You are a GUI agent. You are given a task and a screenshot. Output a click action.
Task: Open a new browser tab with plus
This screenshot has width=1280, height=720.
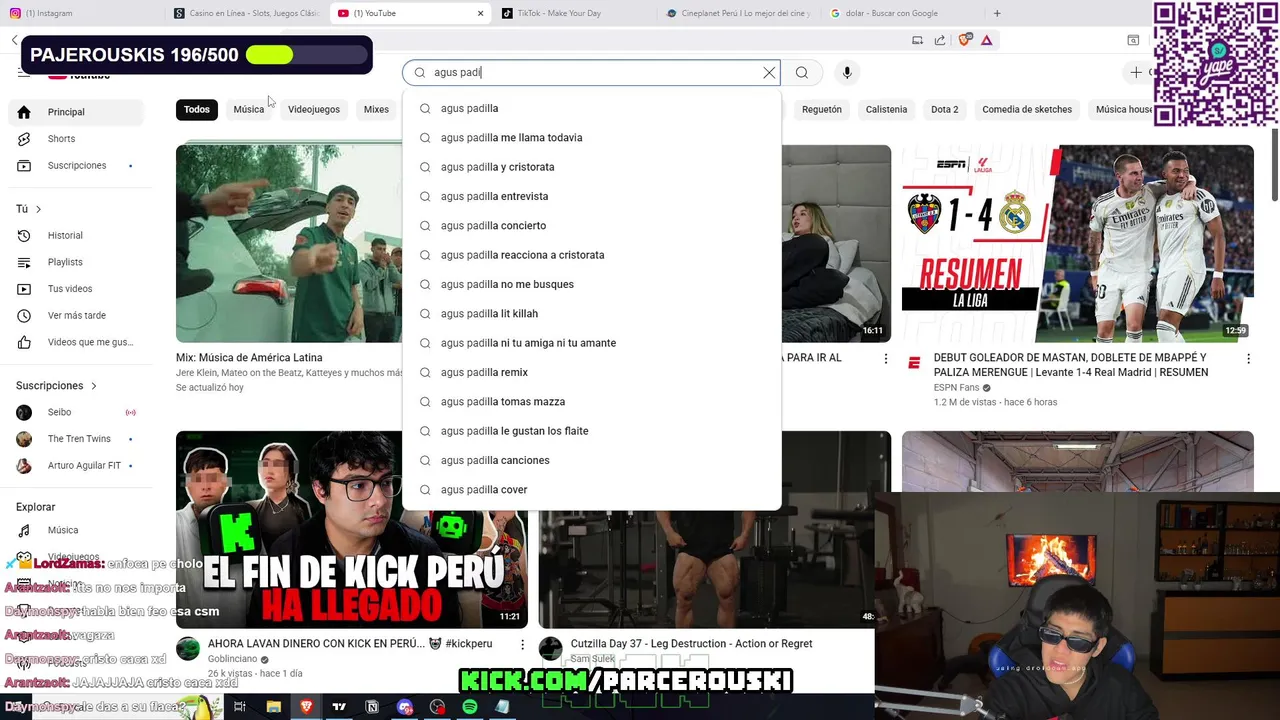[997, 13]
